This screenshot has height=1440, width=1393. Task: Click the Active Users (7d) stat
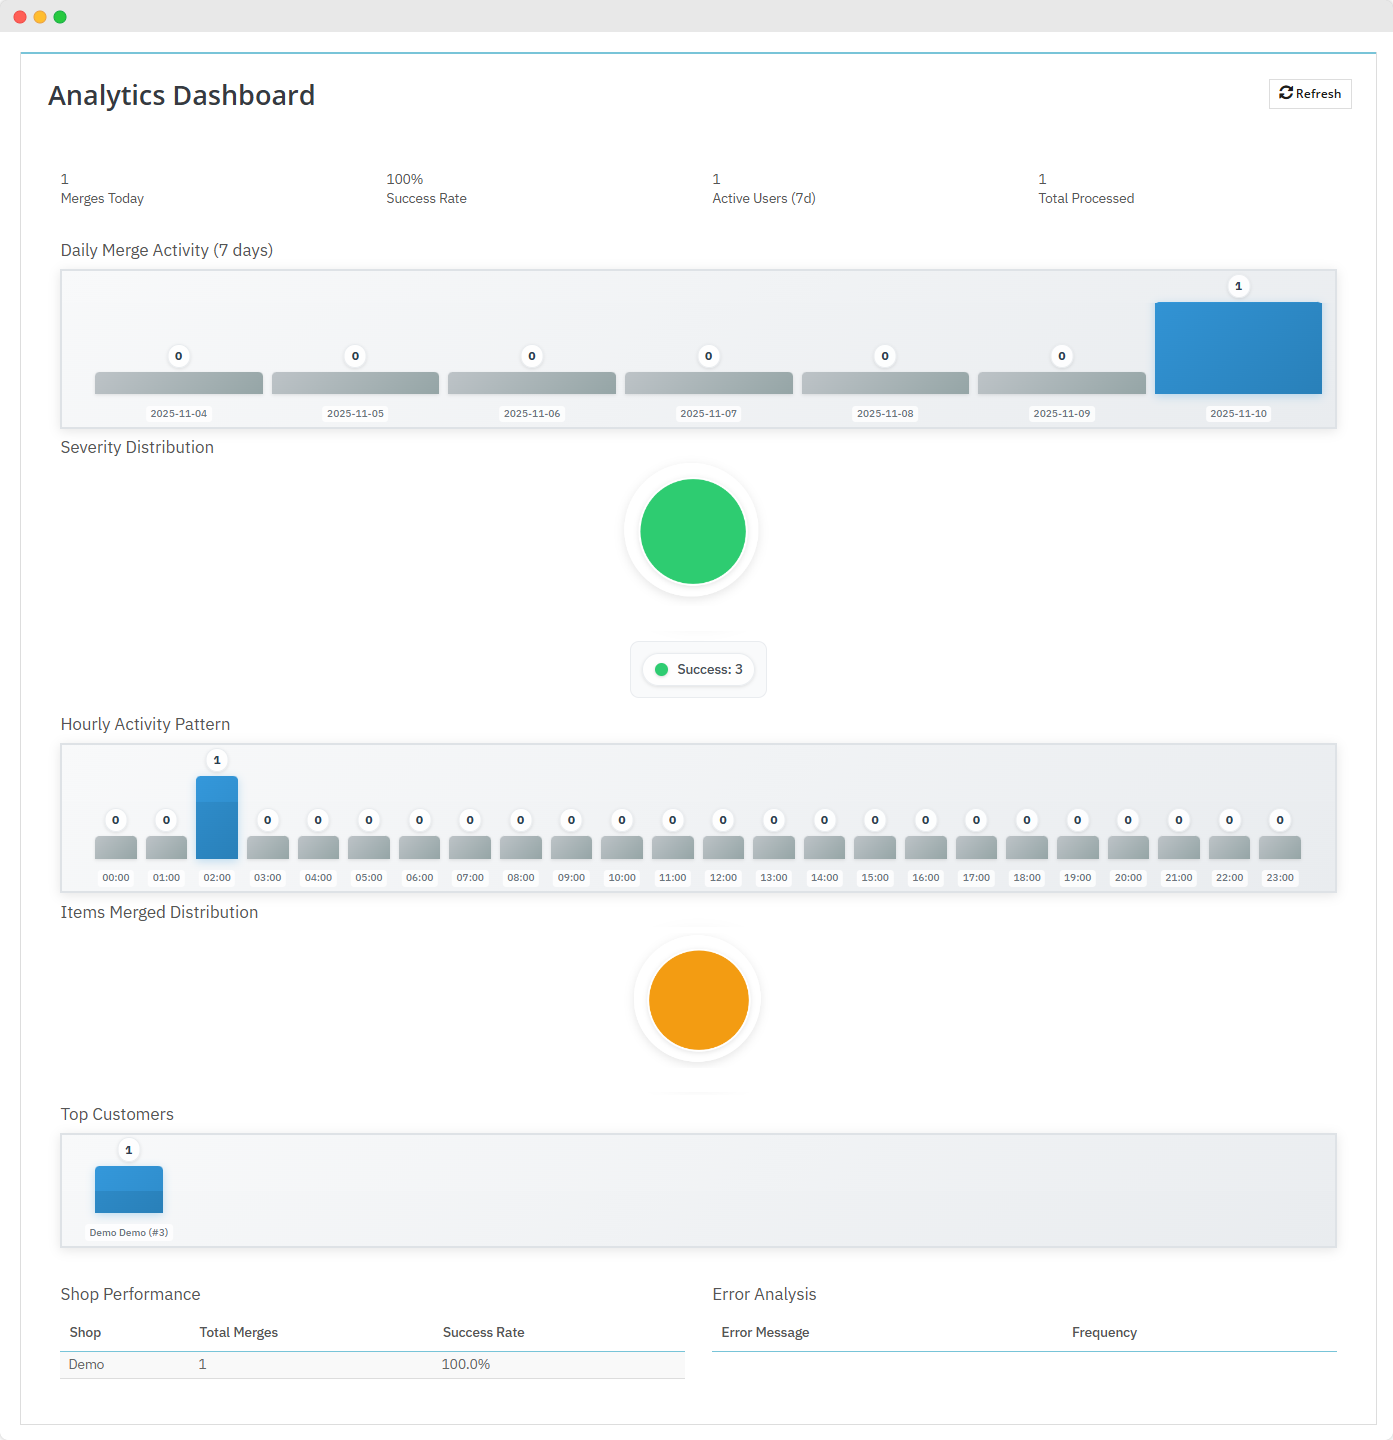tap(764, 189)
